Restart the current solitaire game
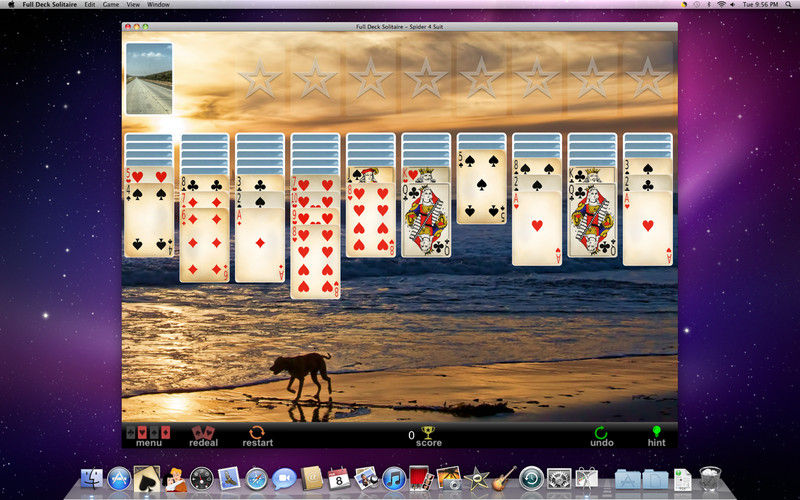 pyautogui.click(x=257, y=435)
